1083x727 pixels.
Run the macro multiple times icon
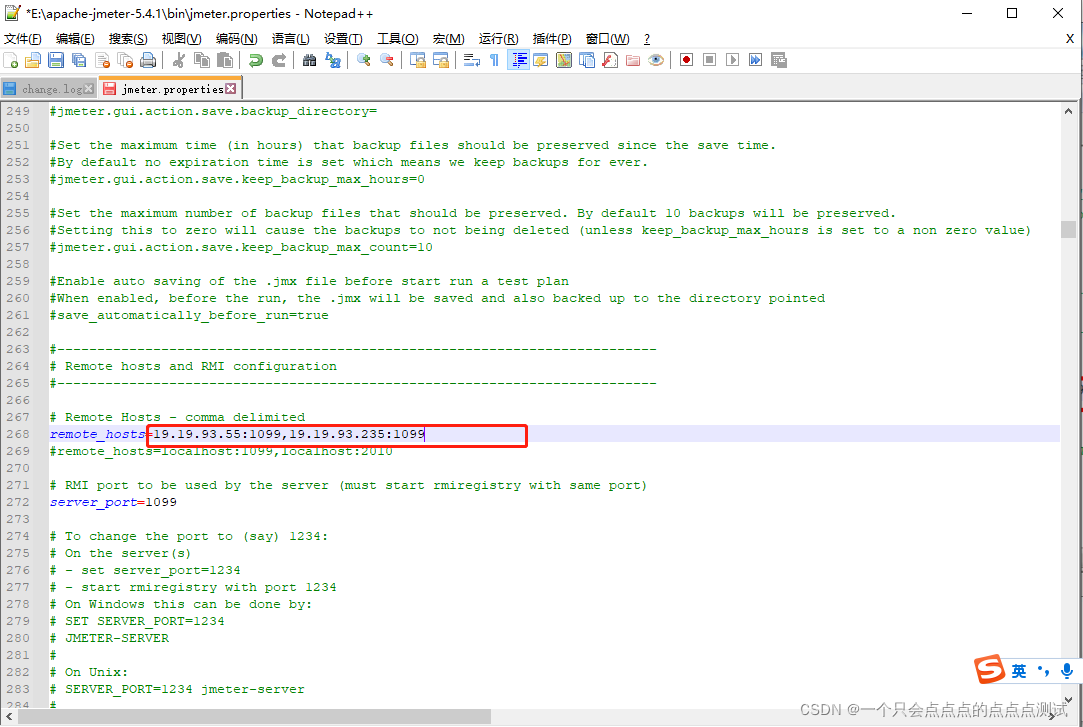[x=756, y=60]
